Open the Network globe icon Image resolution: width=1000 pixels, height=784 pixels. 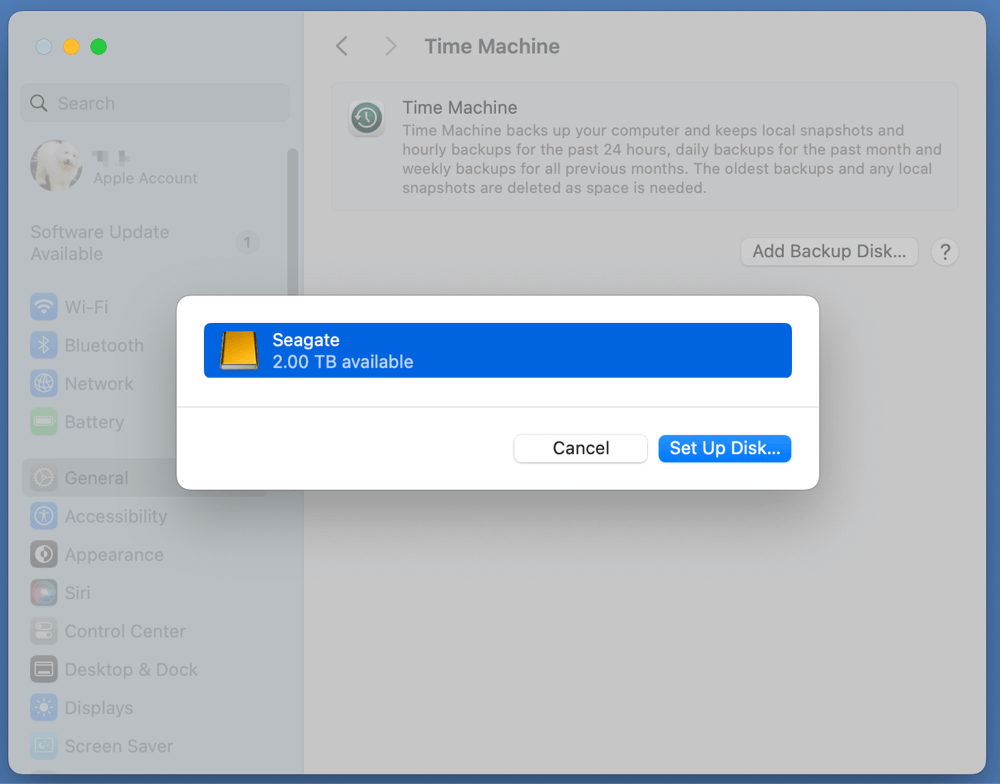click(44, 384)
